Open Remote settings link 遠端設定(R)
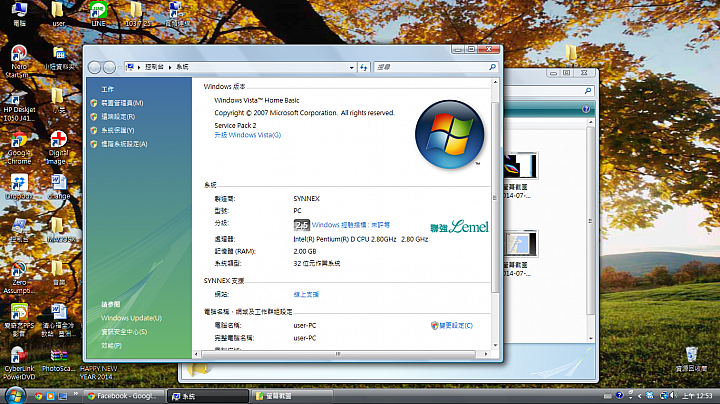720x404 pixels. tap(118, 117)
